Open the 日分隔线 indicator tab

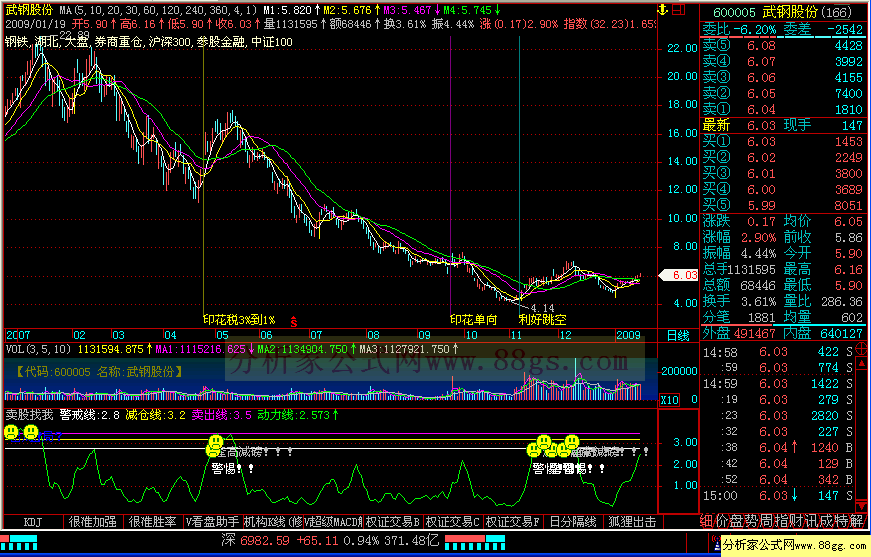click(573, 522)
